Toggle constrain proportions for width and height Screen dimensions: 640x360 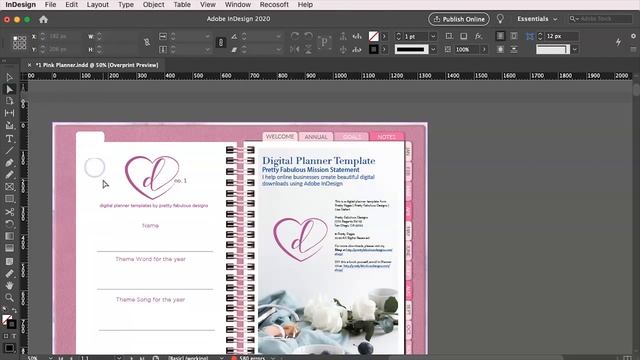point(147,42)
